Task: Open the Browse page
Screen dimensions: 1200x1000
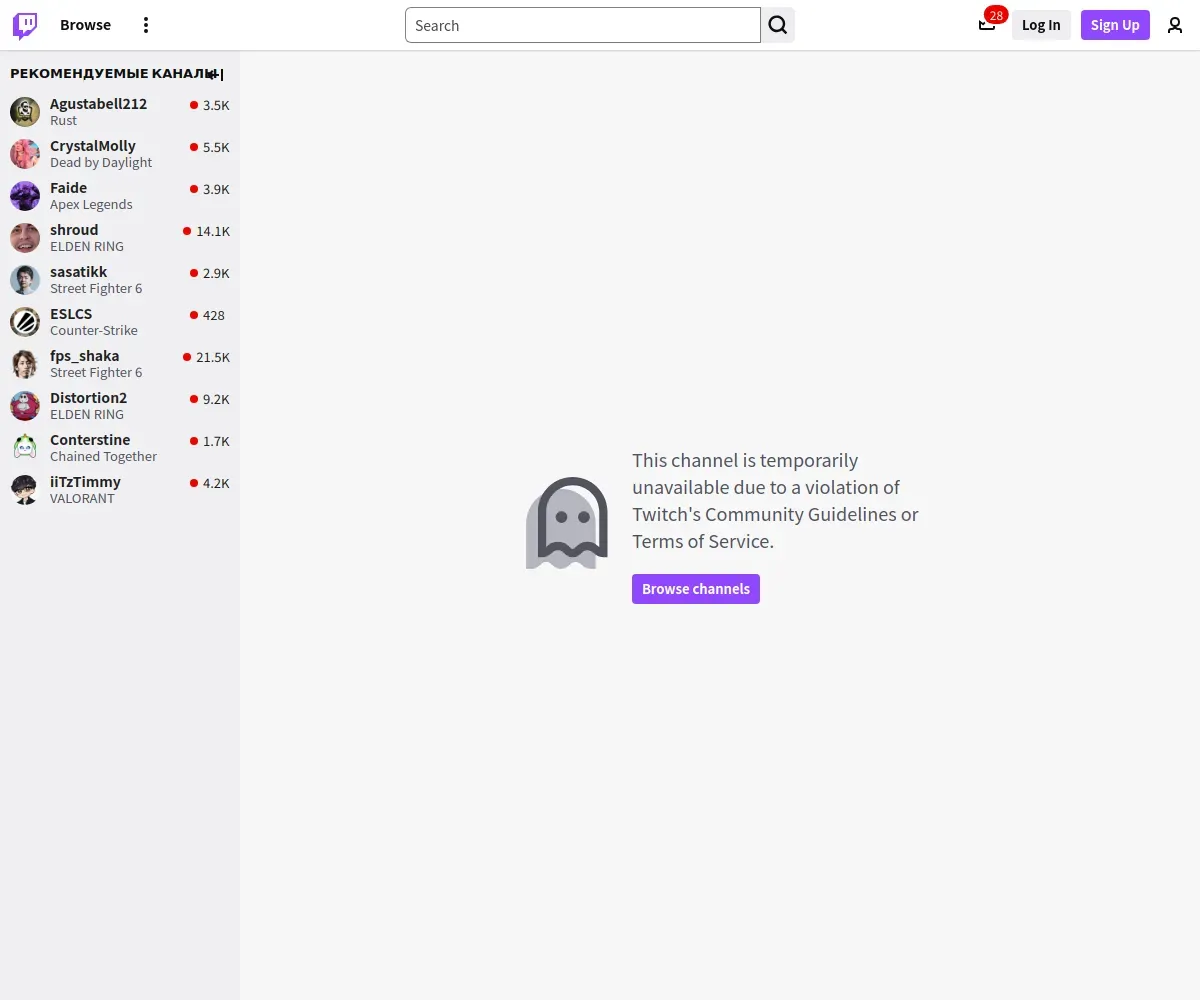Action: 85,25
